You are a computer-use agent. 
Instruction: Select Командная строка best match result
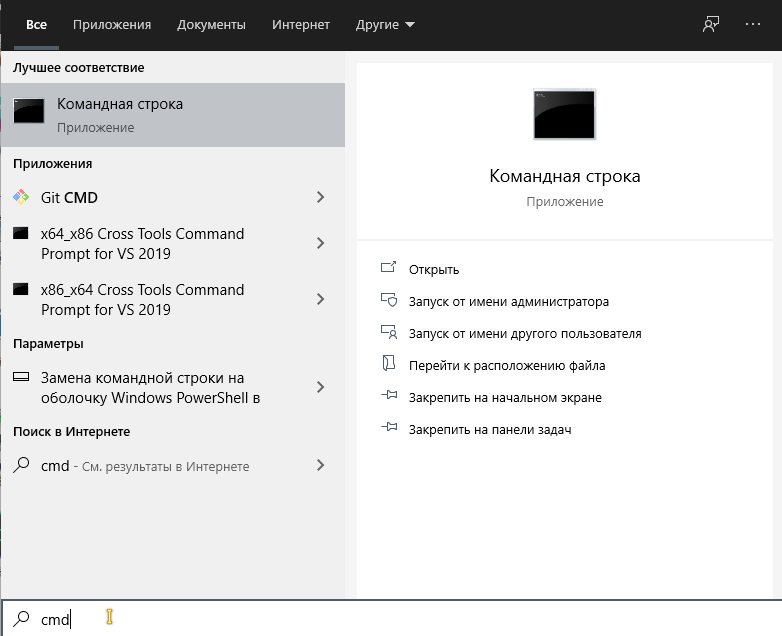[x=173, y=115]
